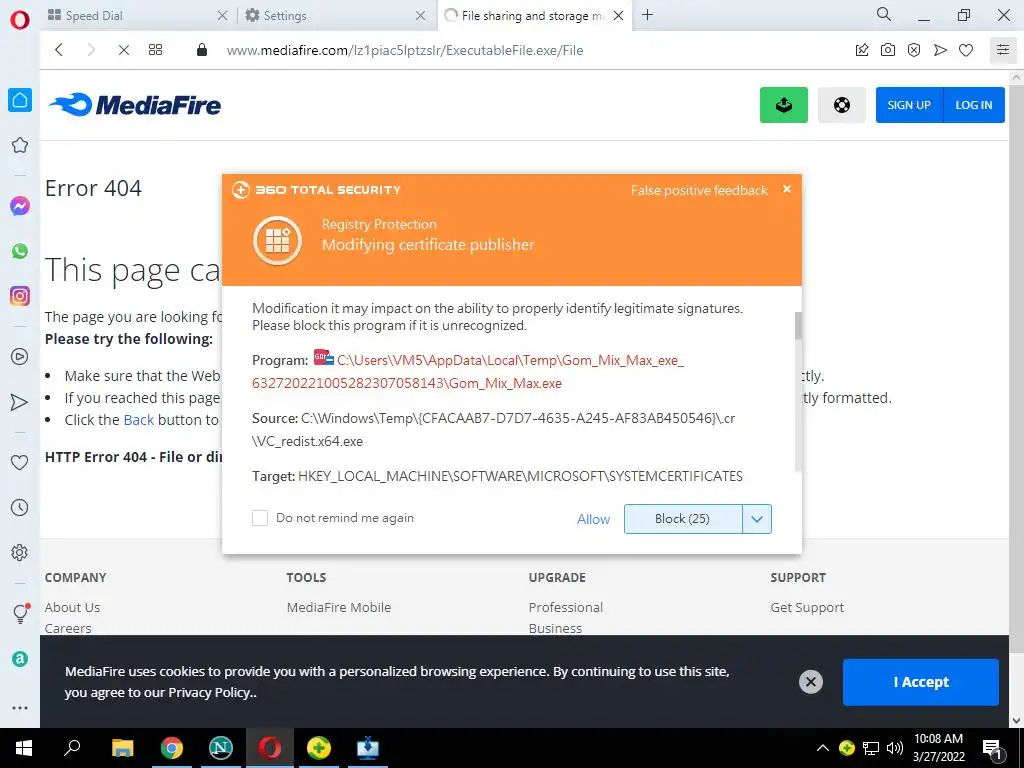Open Speed Dial grid button in toolbar
Screen dimensions: 1024x768
pyautogui.click(x=155, y=50)
